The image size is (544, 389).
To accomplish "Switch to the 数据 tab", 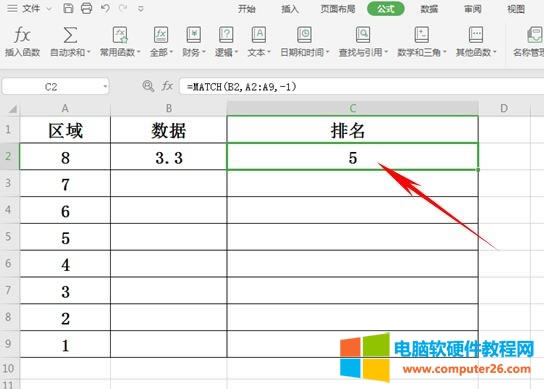I will pos(429,9).
